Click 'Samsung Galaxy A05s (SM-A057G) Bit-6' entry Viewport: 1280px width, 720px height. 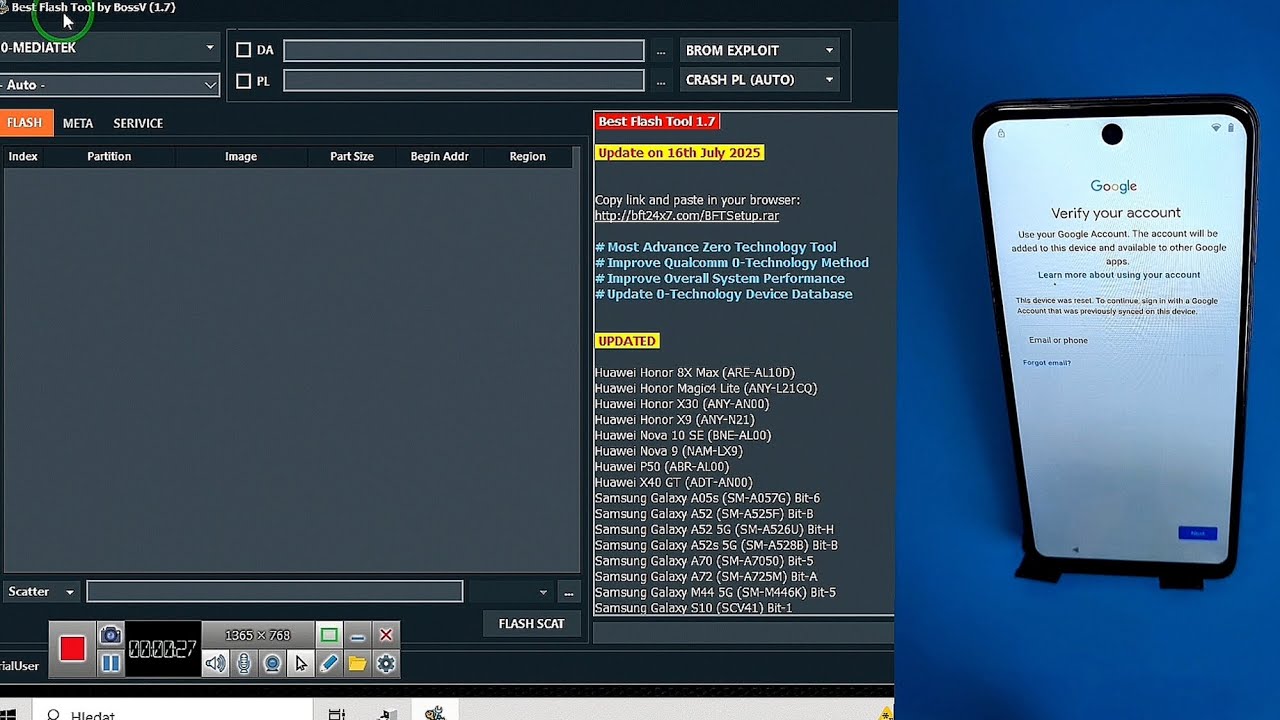(x=707, y=498)
